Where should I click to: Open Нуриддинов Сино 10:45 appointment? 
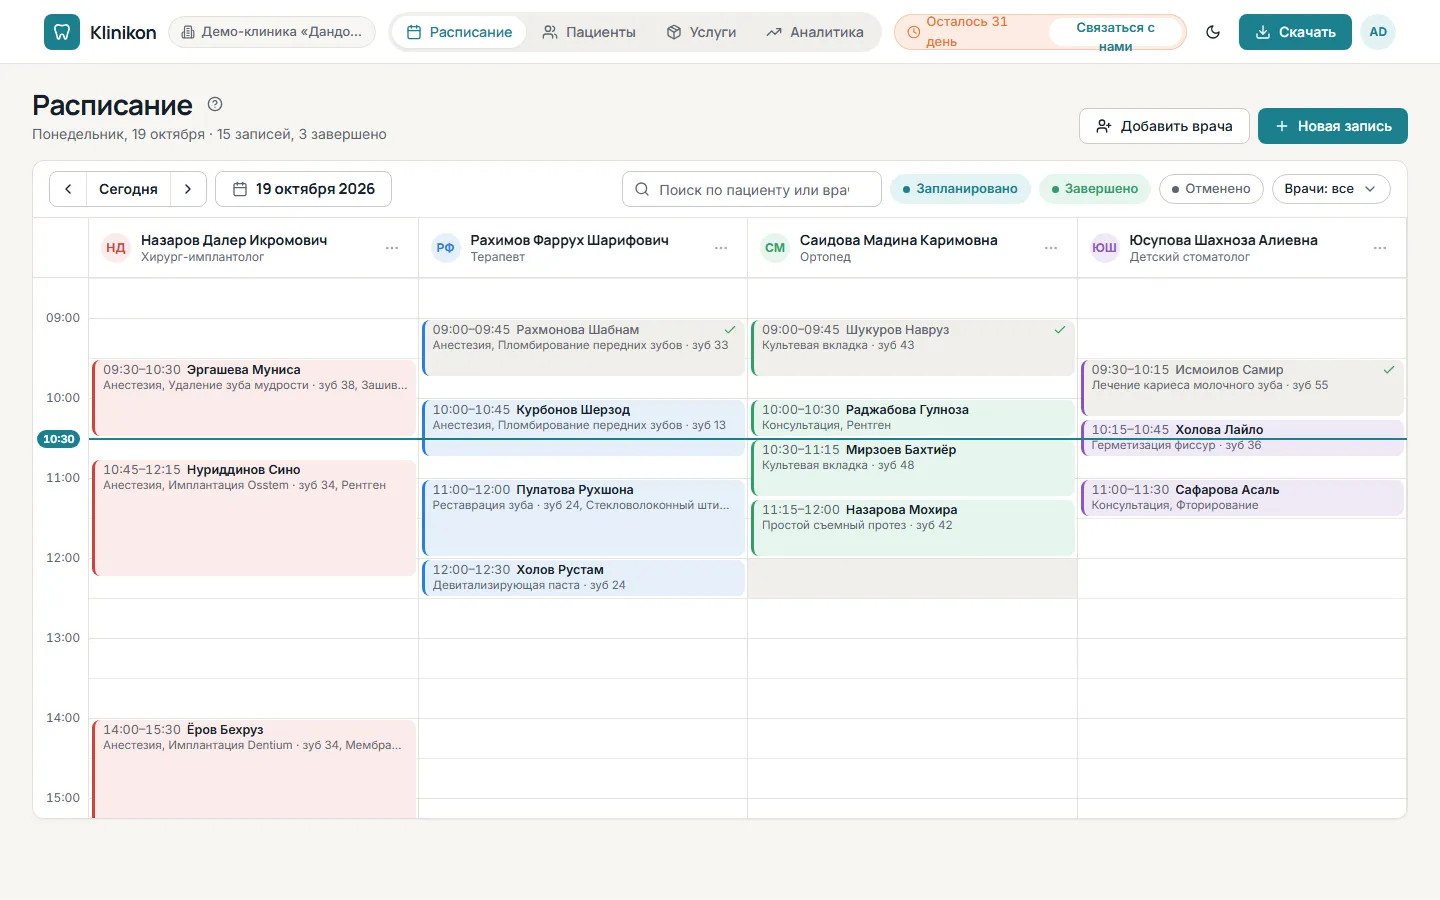coord(254,517)
